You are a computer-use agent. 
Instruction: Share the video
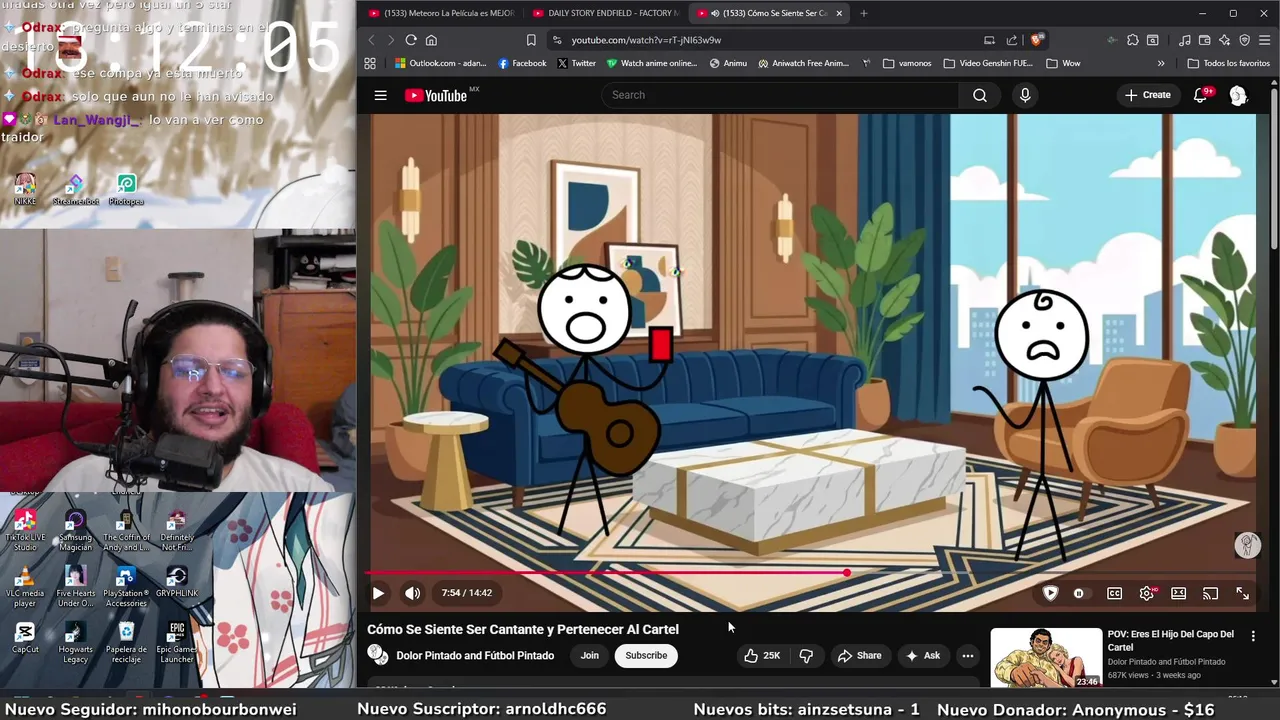pos(860,656)
